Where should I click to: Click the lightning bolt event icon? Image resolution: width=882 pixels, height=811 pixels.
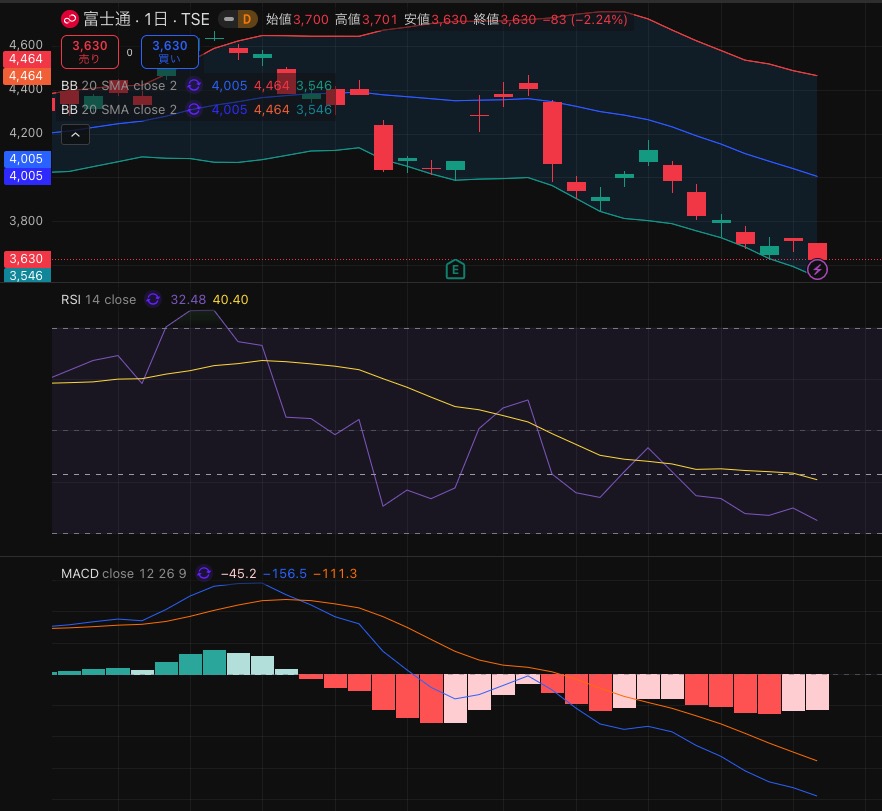pyautogui.click(x=817, y=269)
